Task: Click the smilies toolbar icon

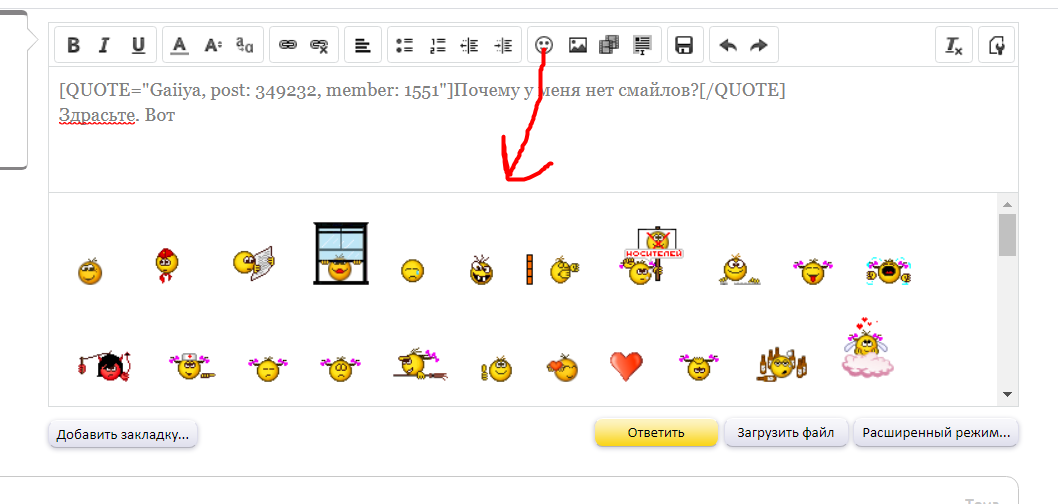Action: pos(544,45)
